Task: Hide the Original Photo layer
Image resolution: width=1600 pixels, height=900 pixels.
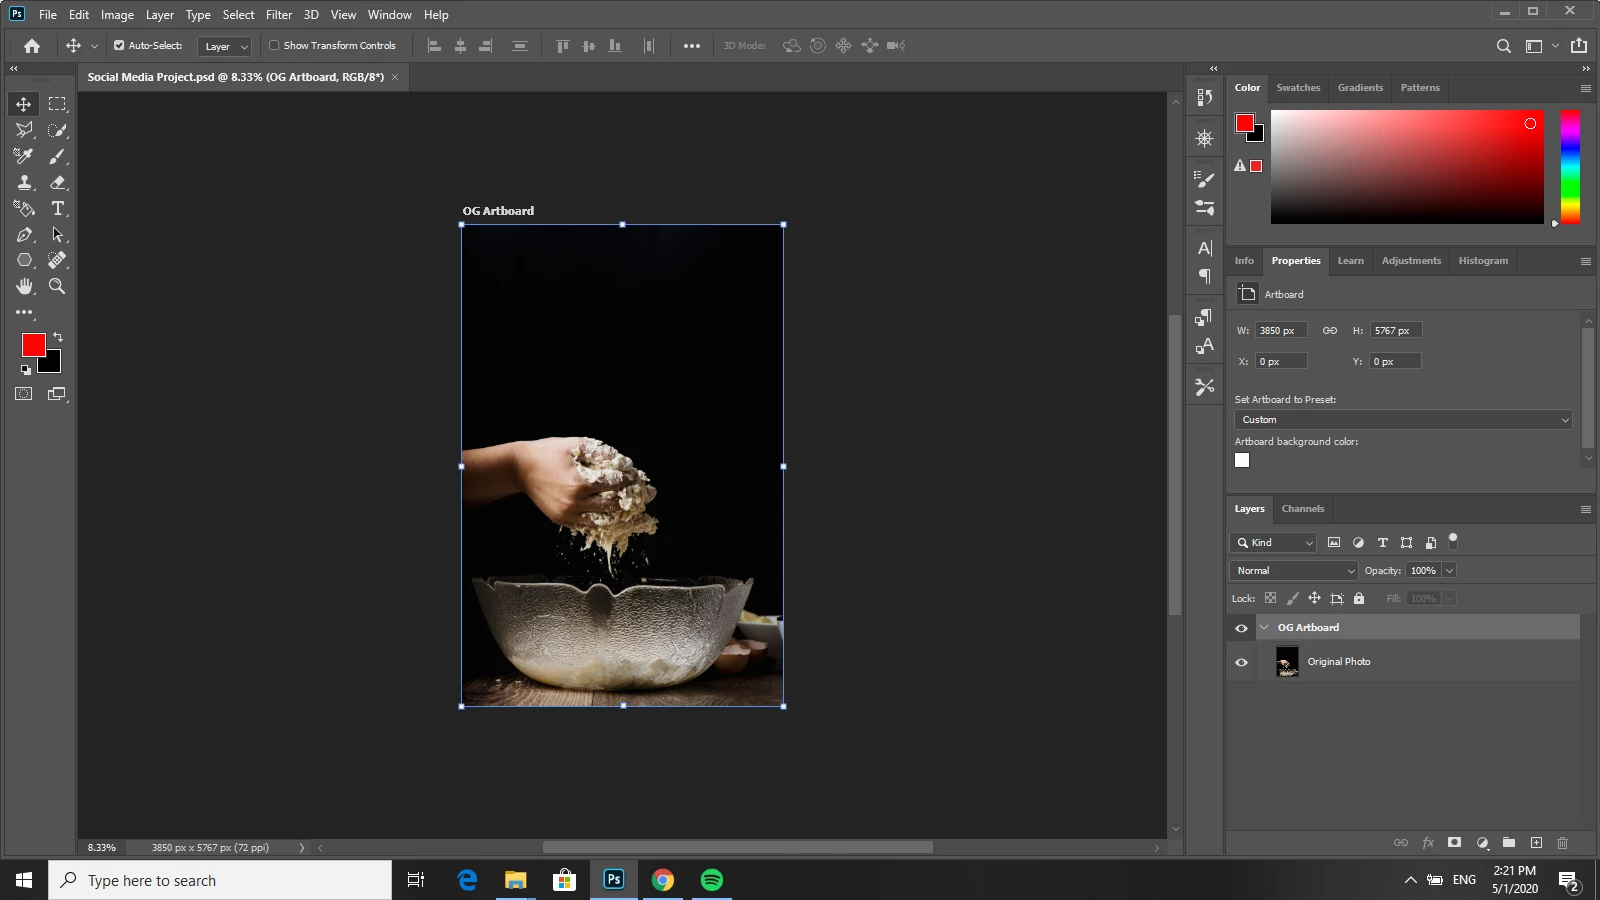Action: pos(1241,662)
